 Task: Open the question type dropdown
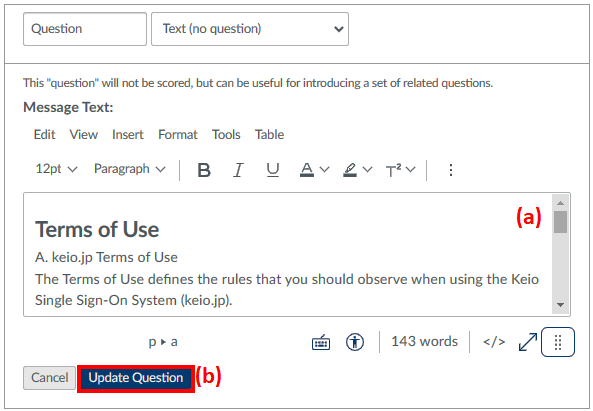point(250,29)
